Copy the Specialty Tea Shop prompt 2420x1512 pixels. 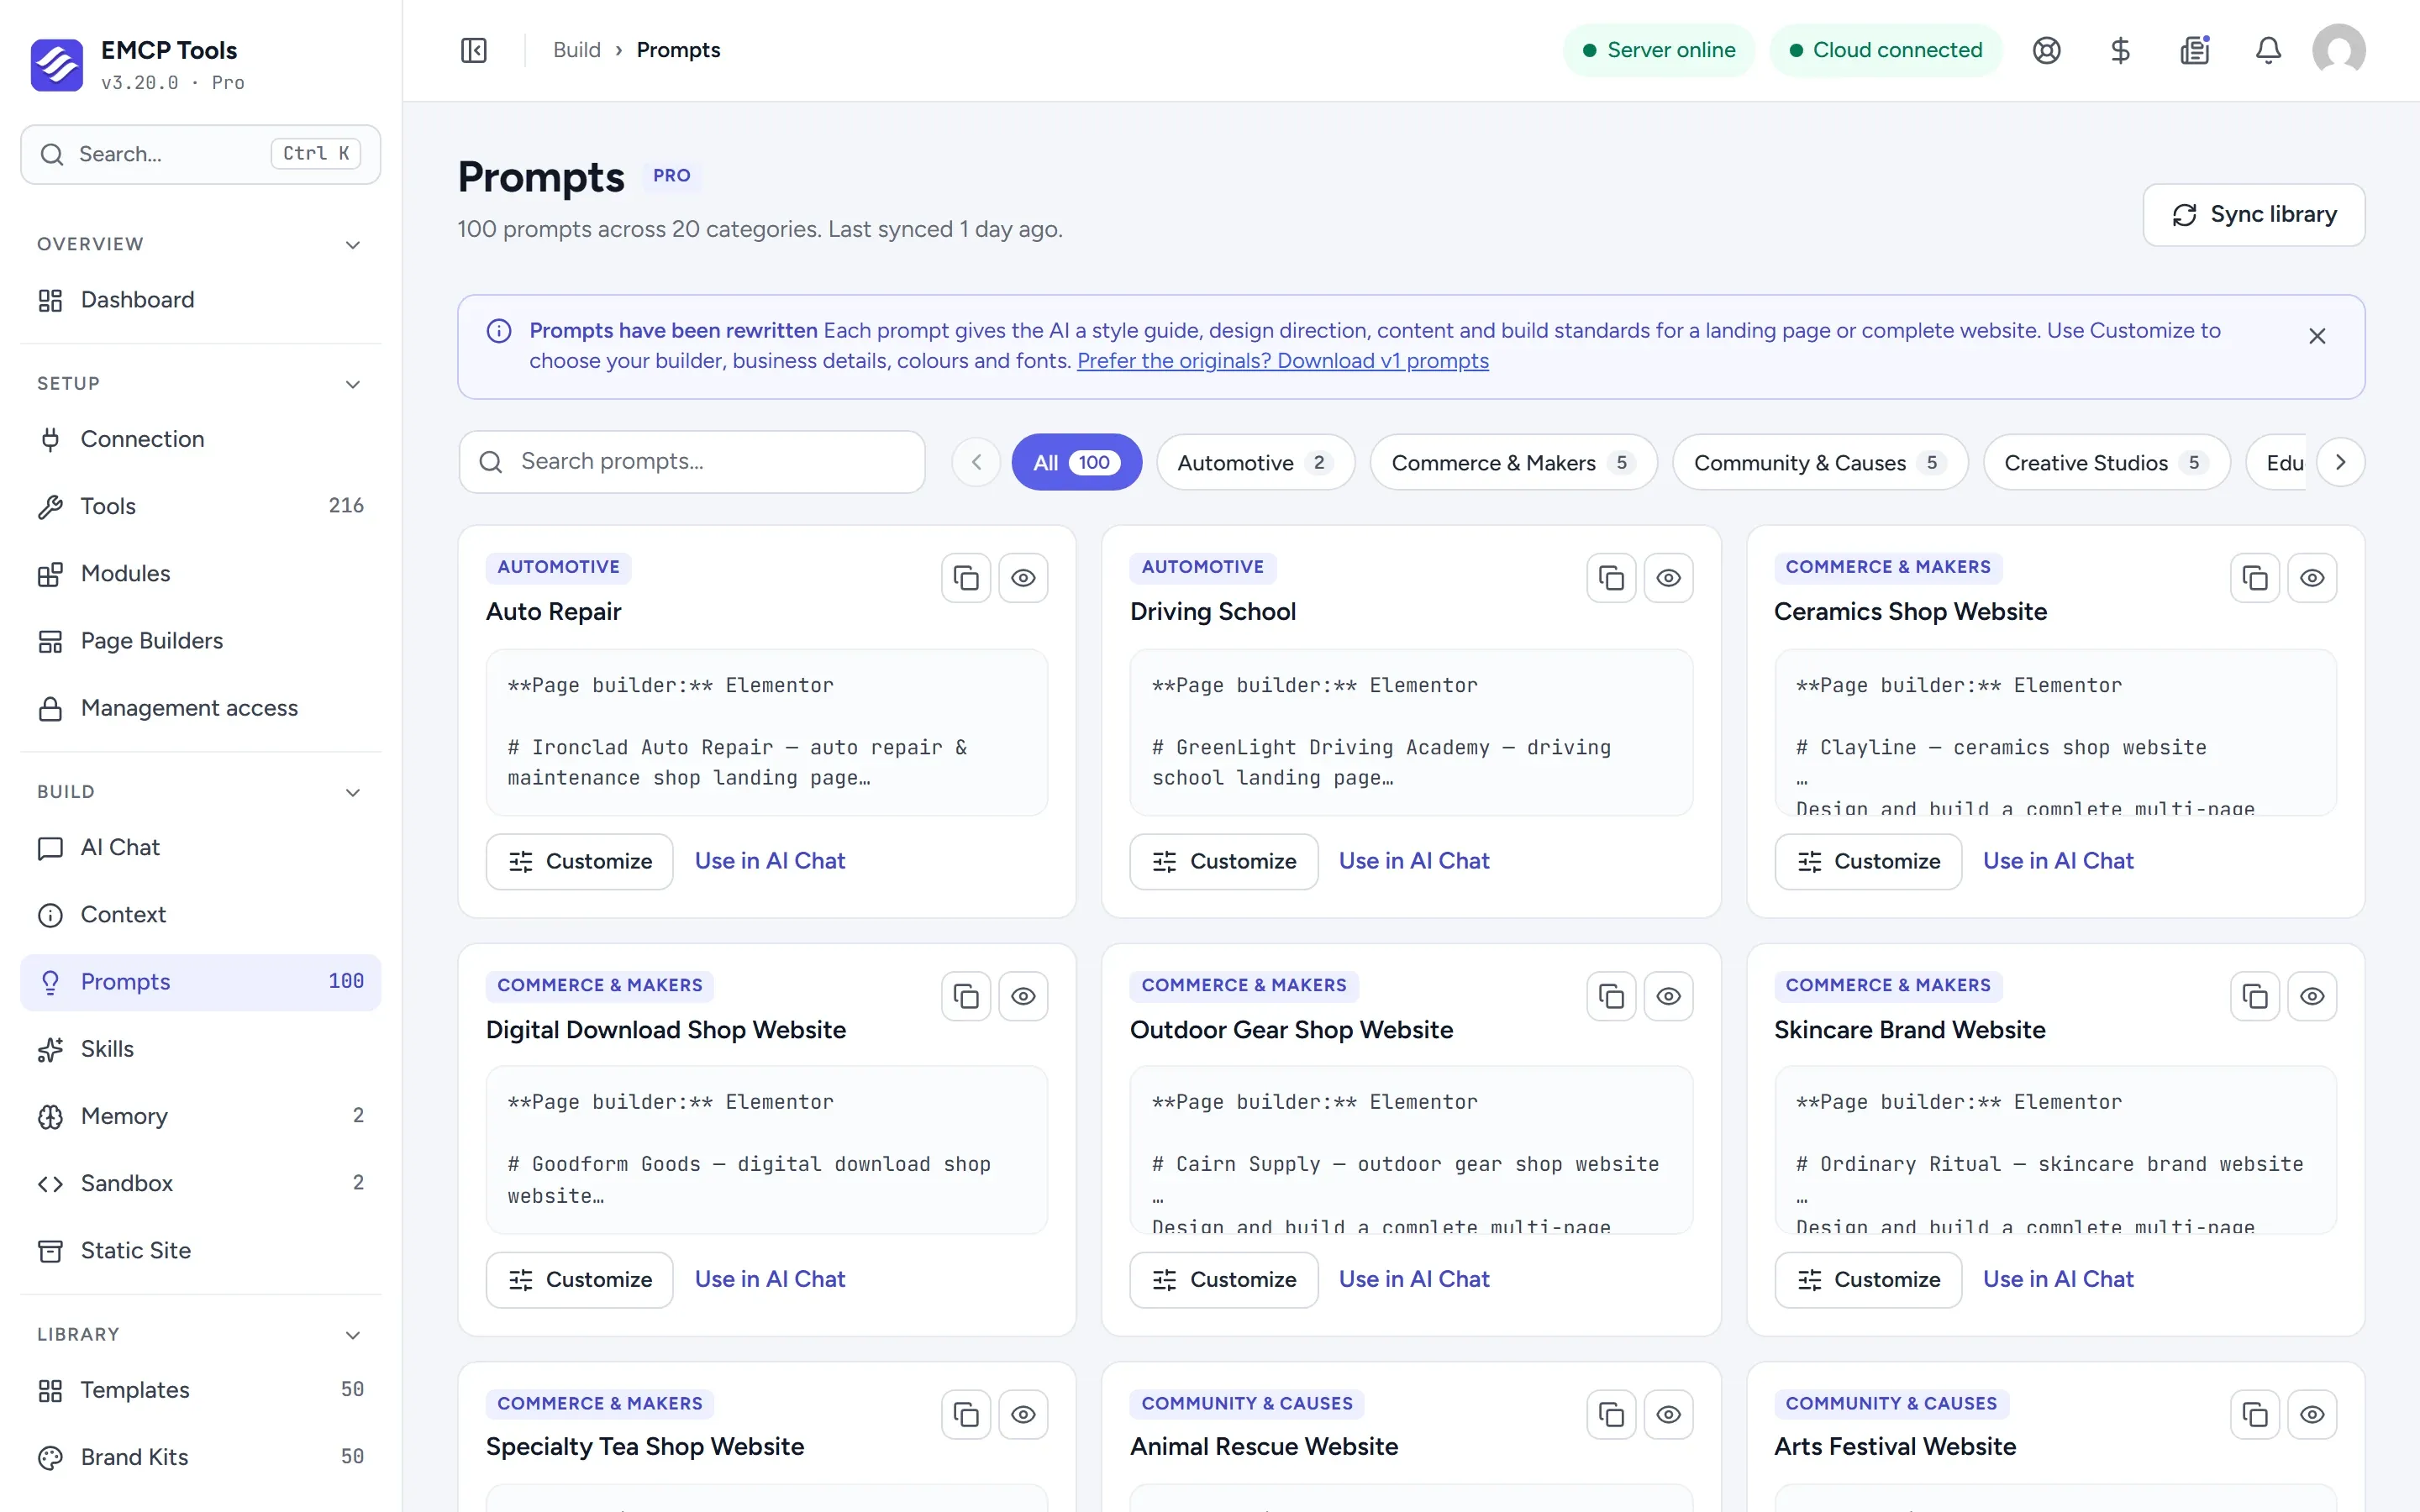(x=965, y=1414)
